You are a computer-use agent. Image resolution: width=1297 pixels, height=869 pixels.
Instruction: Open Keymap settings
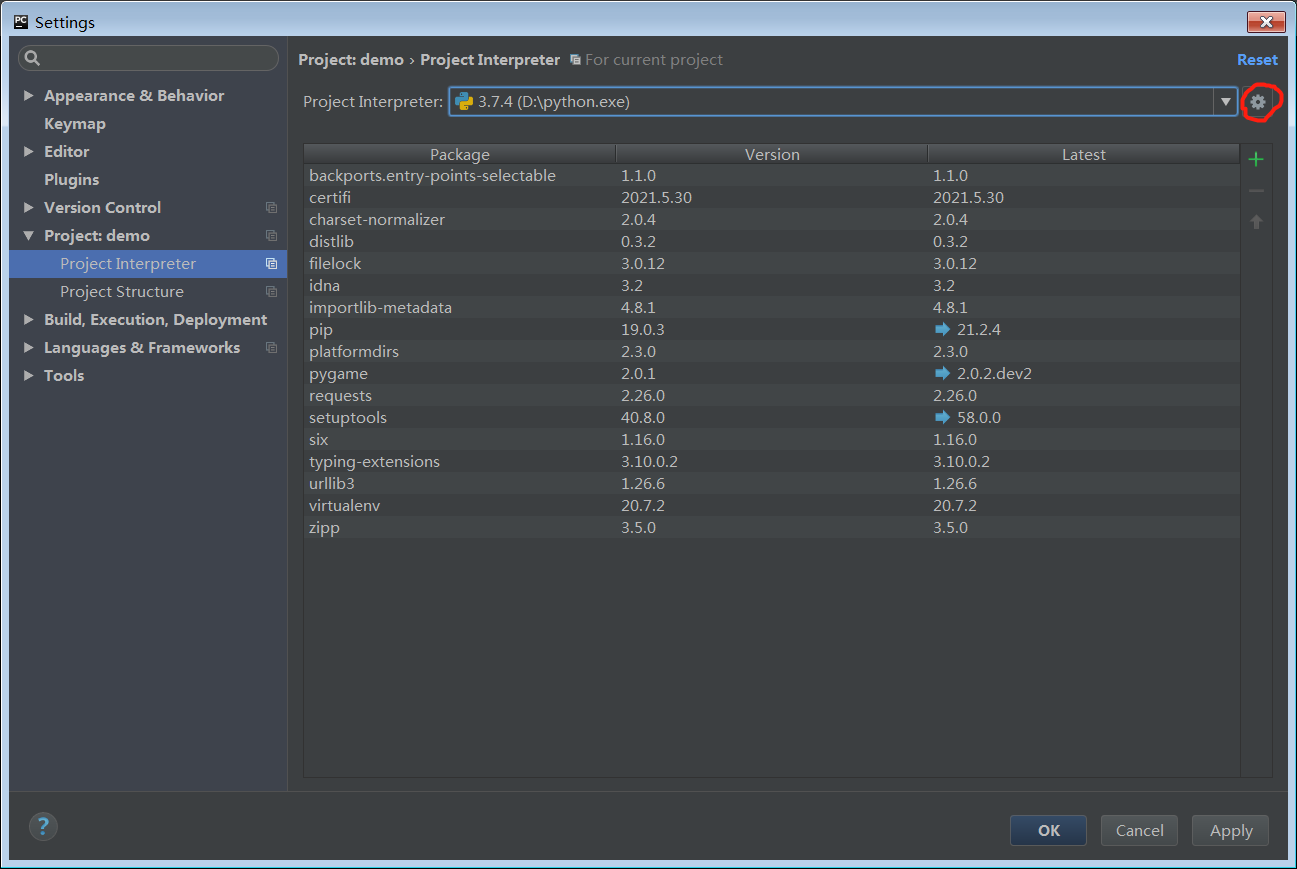(x=75, y=124)
